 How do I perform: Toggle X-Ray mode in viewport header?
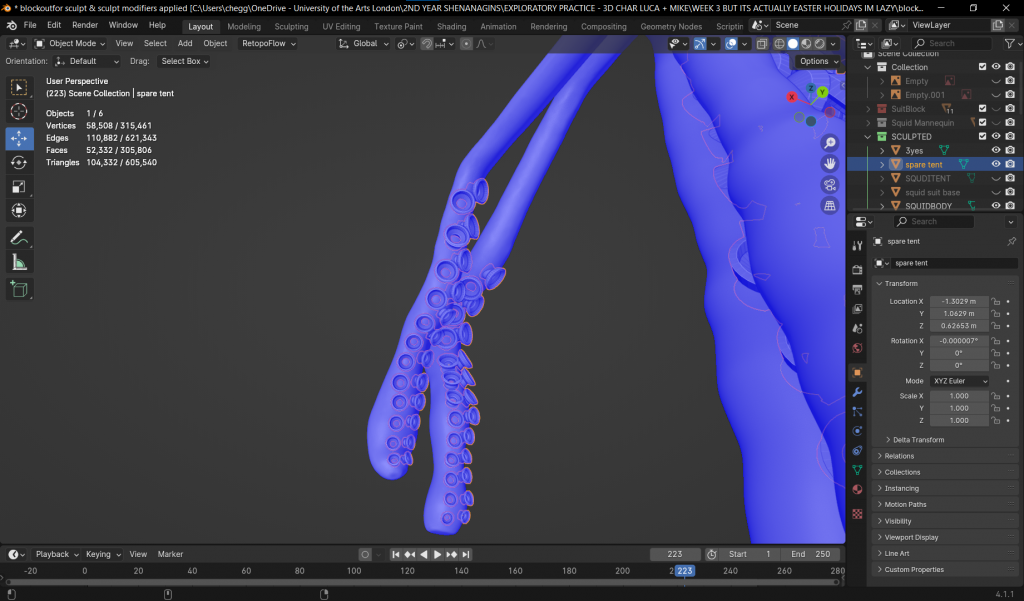[x=761, y=44]
